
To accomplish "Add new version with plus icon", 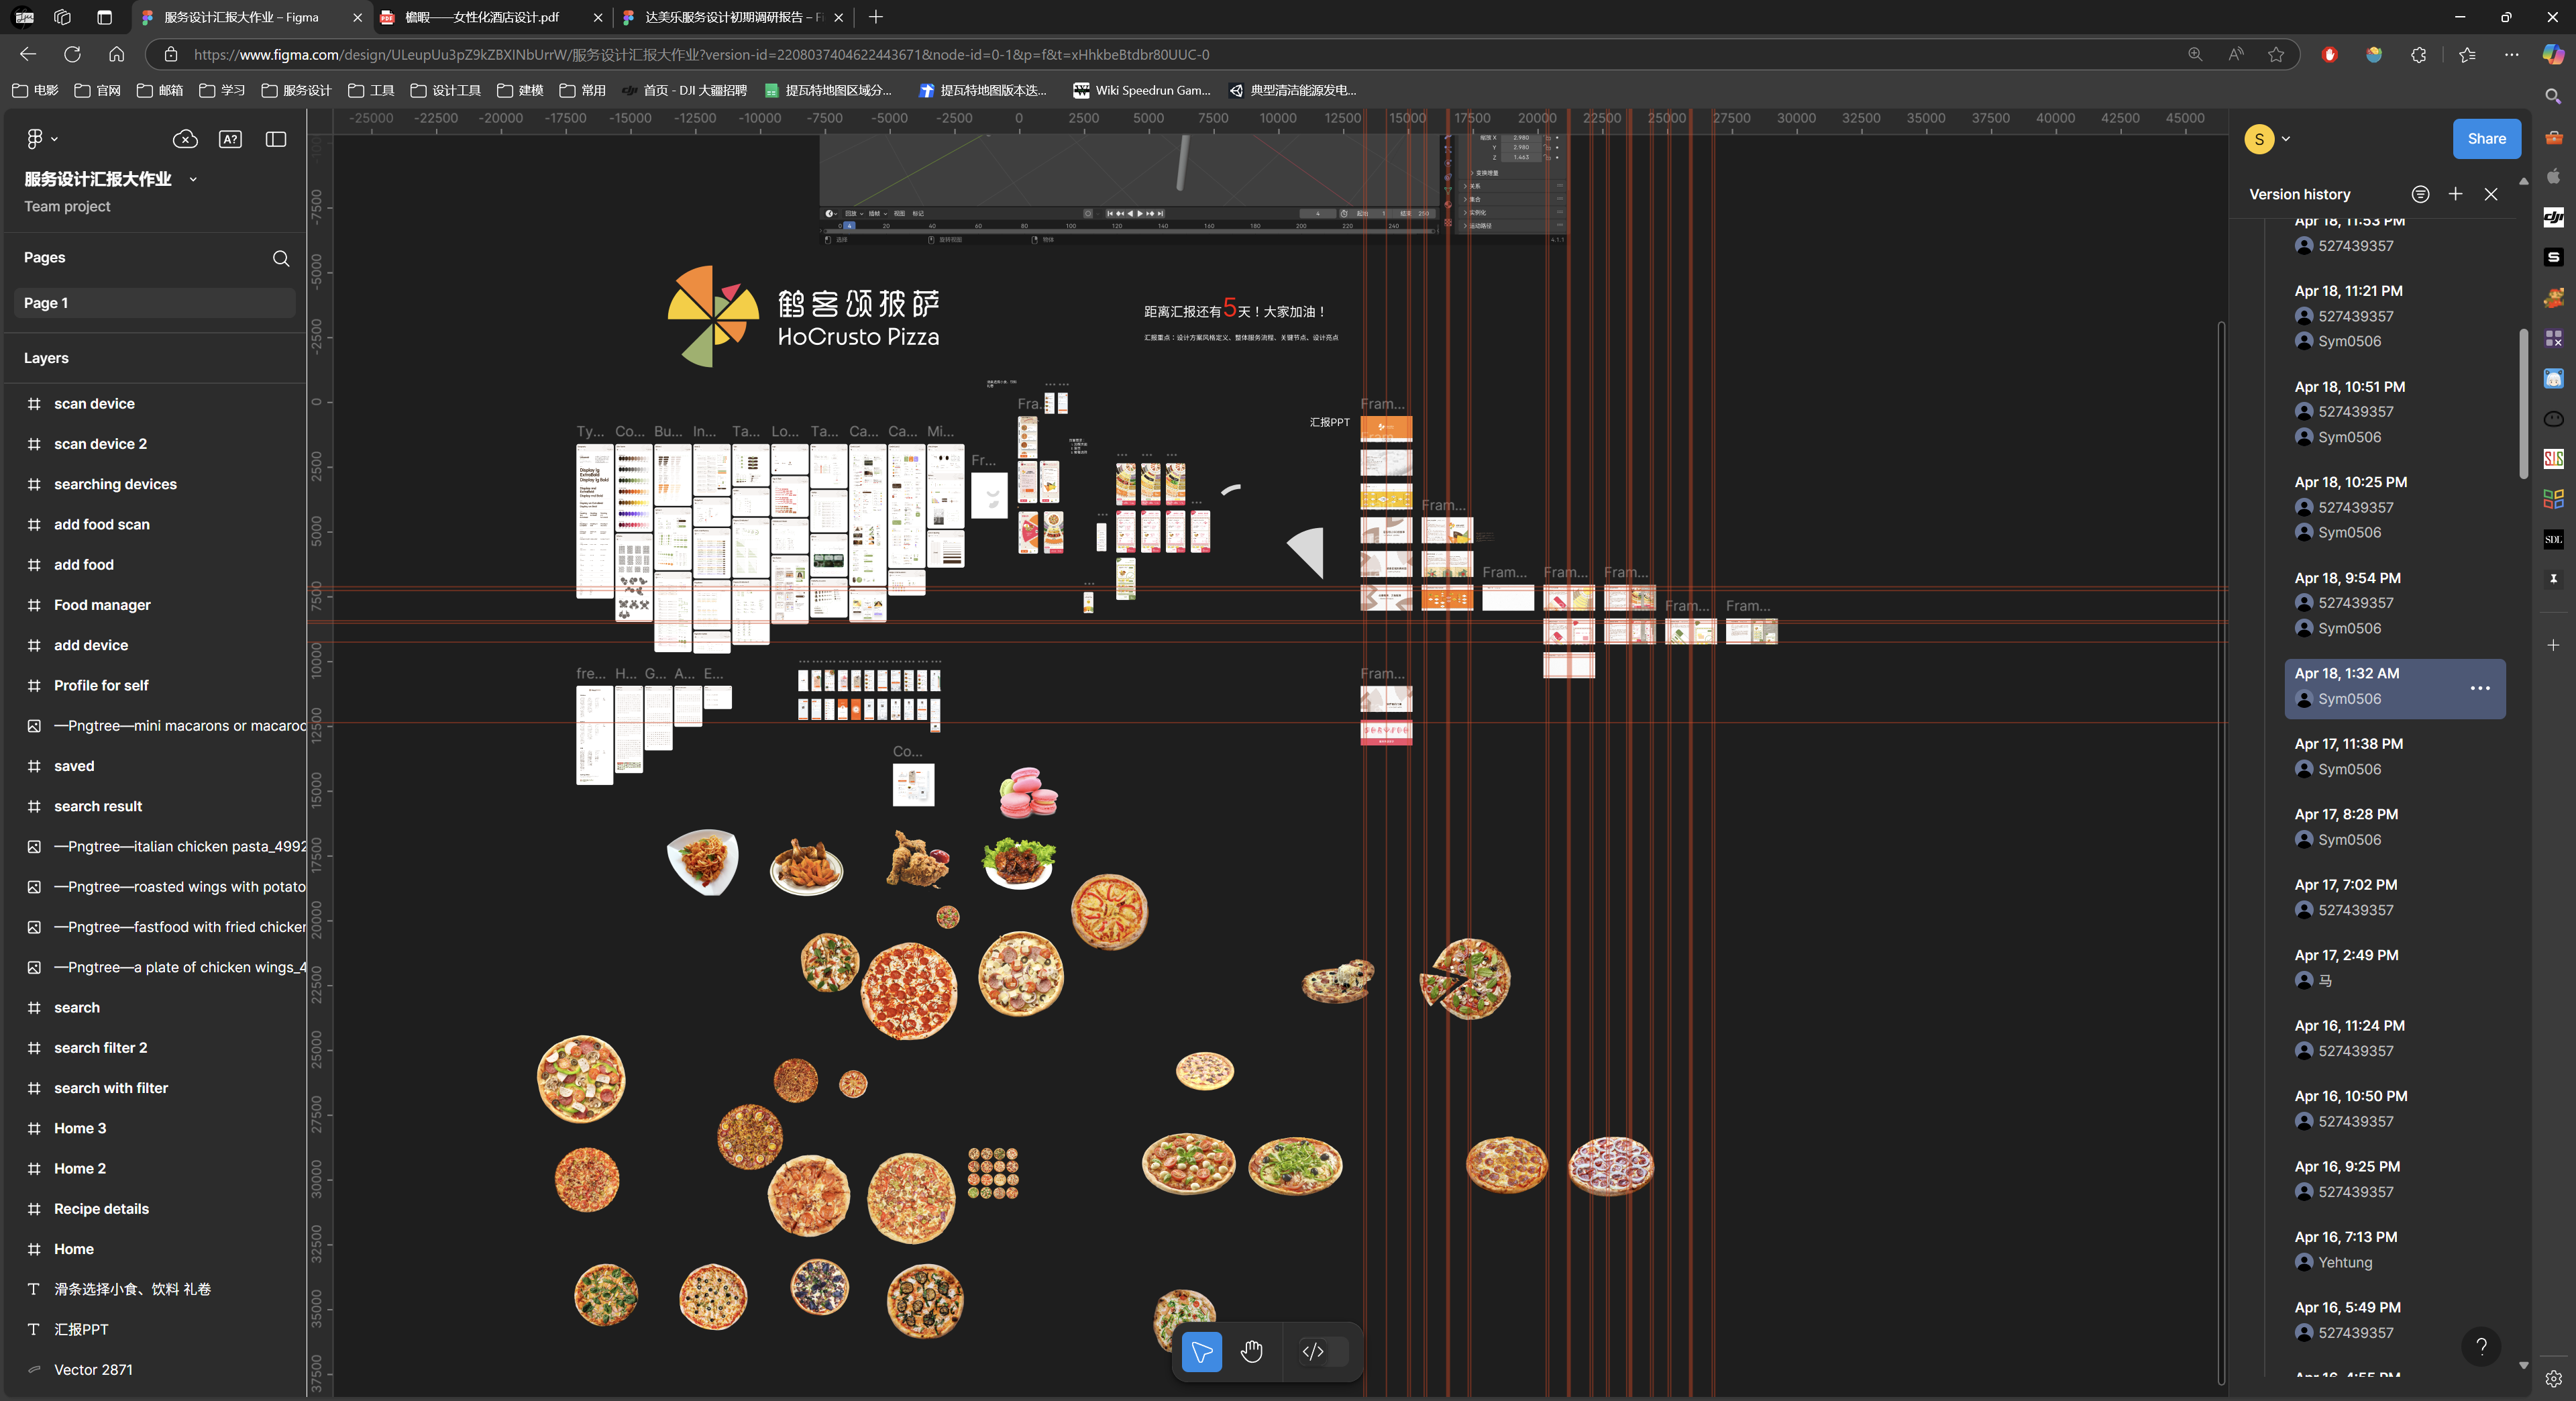I will click(x=2455, y=194).
